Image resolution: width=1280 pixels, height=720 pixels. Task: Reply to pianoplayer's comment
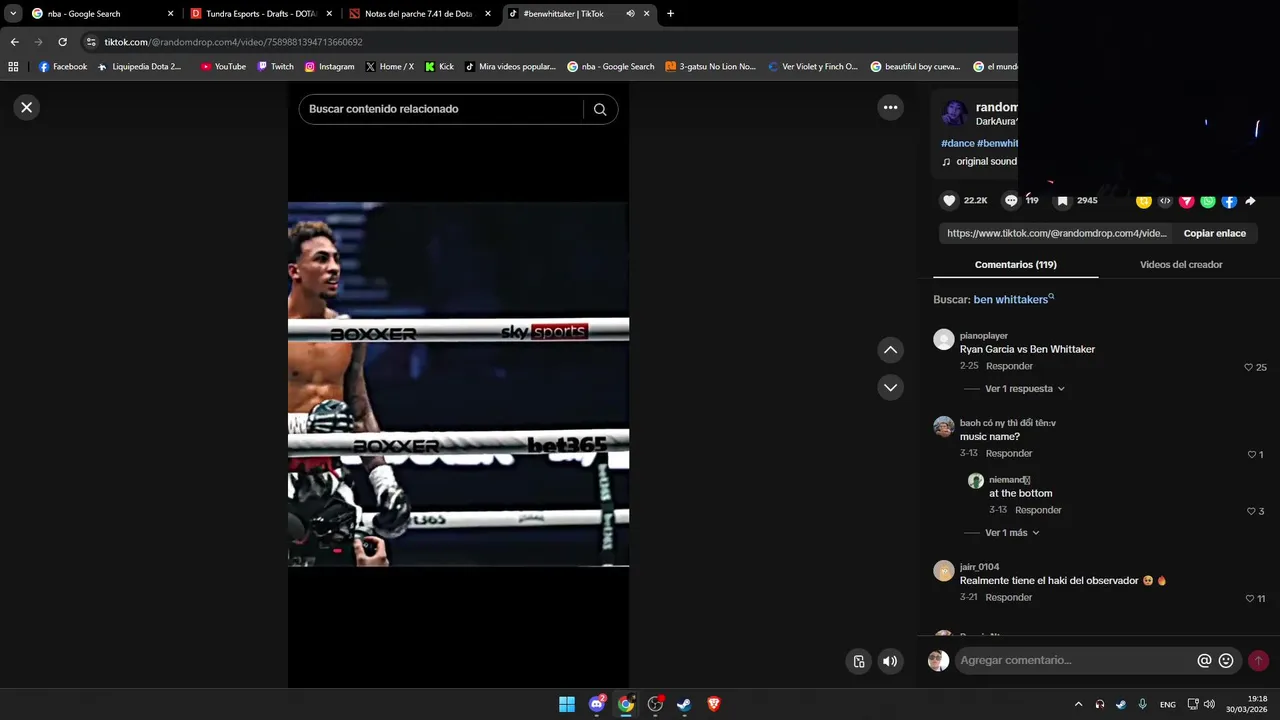[x=1009, y=366]
